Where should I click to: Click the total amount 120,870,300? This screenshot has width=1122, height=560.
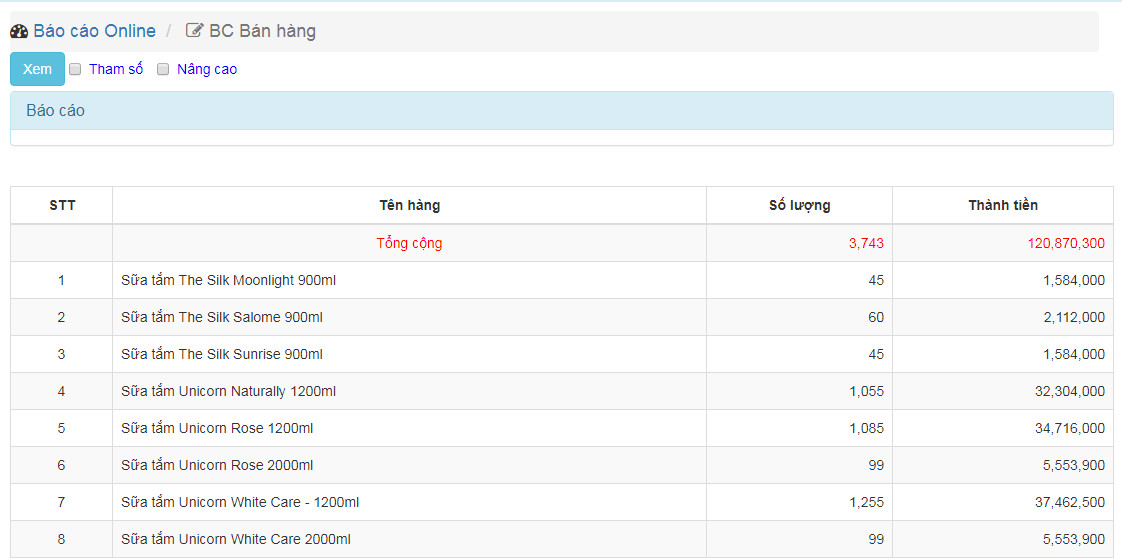1066,243
